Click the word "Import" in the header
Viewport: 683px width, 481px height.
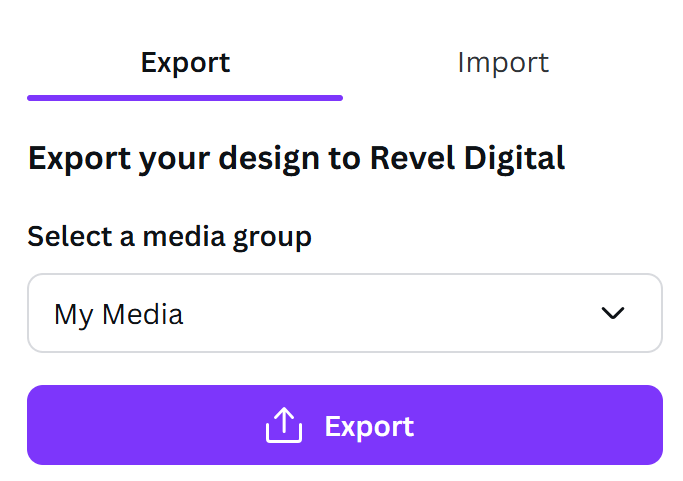click(503, 63)
